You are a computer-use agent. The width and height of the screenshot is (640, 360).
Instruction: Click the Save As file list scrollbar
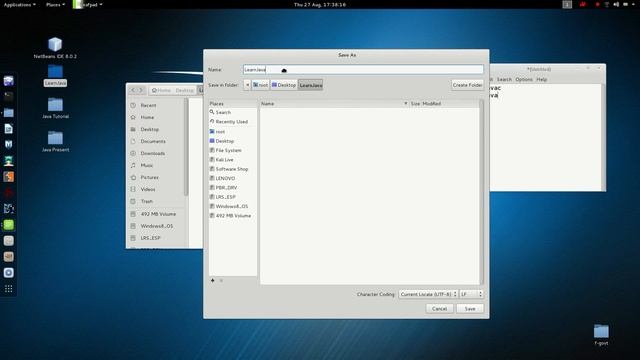click(x=482, y=192)
